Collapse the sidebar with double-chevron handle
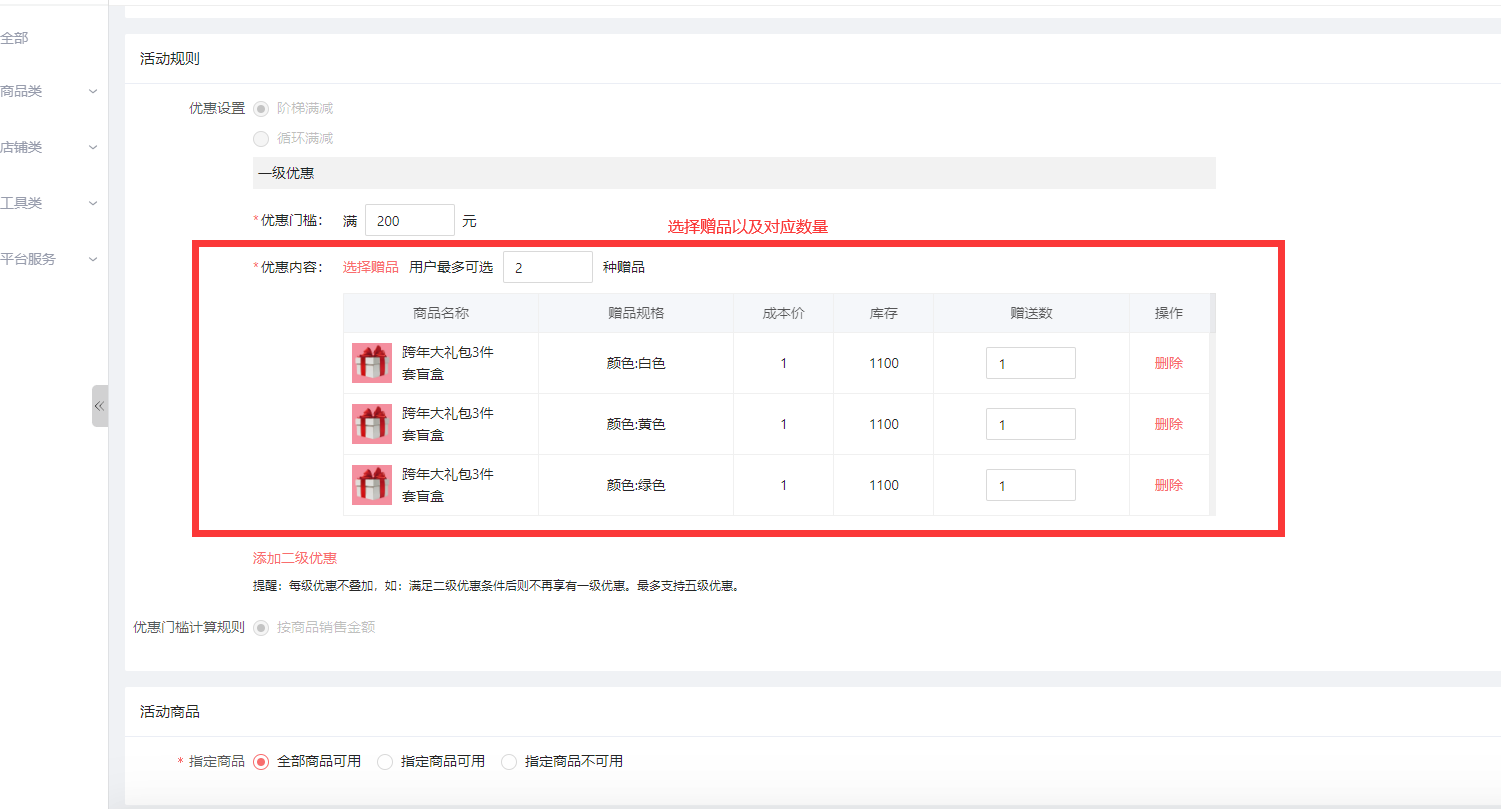Screen dimensions: 1501x809 tap(99, 406)
